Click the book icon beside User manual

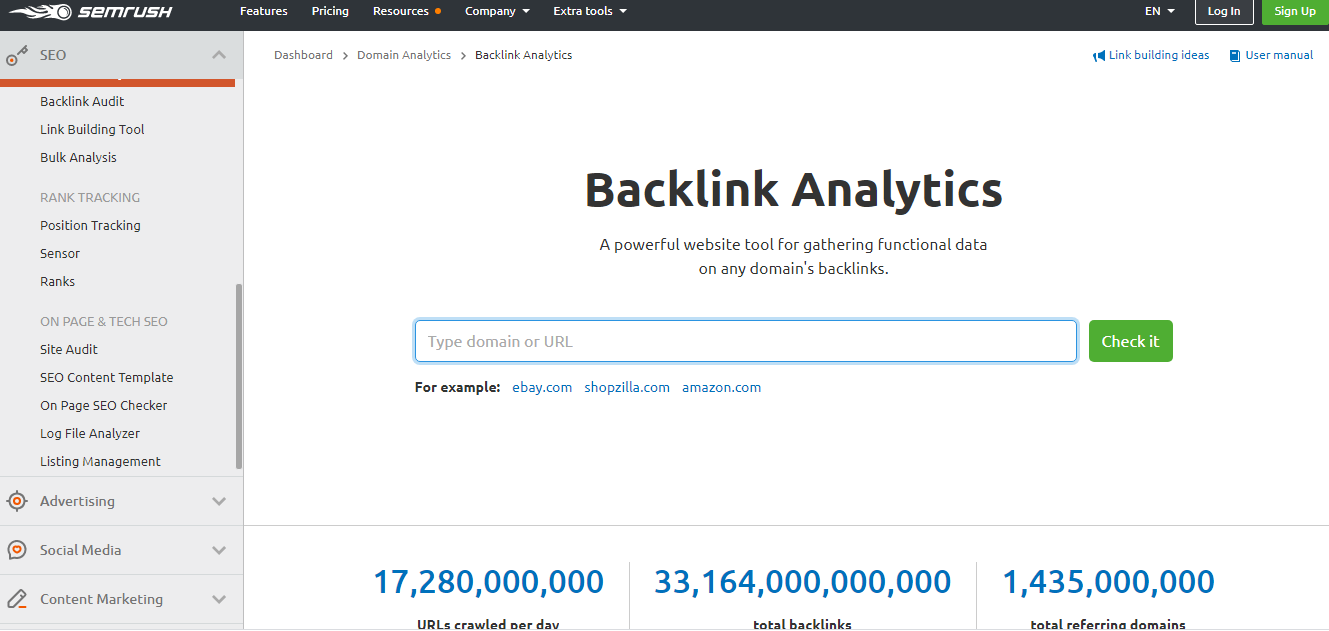[1235, 56]
